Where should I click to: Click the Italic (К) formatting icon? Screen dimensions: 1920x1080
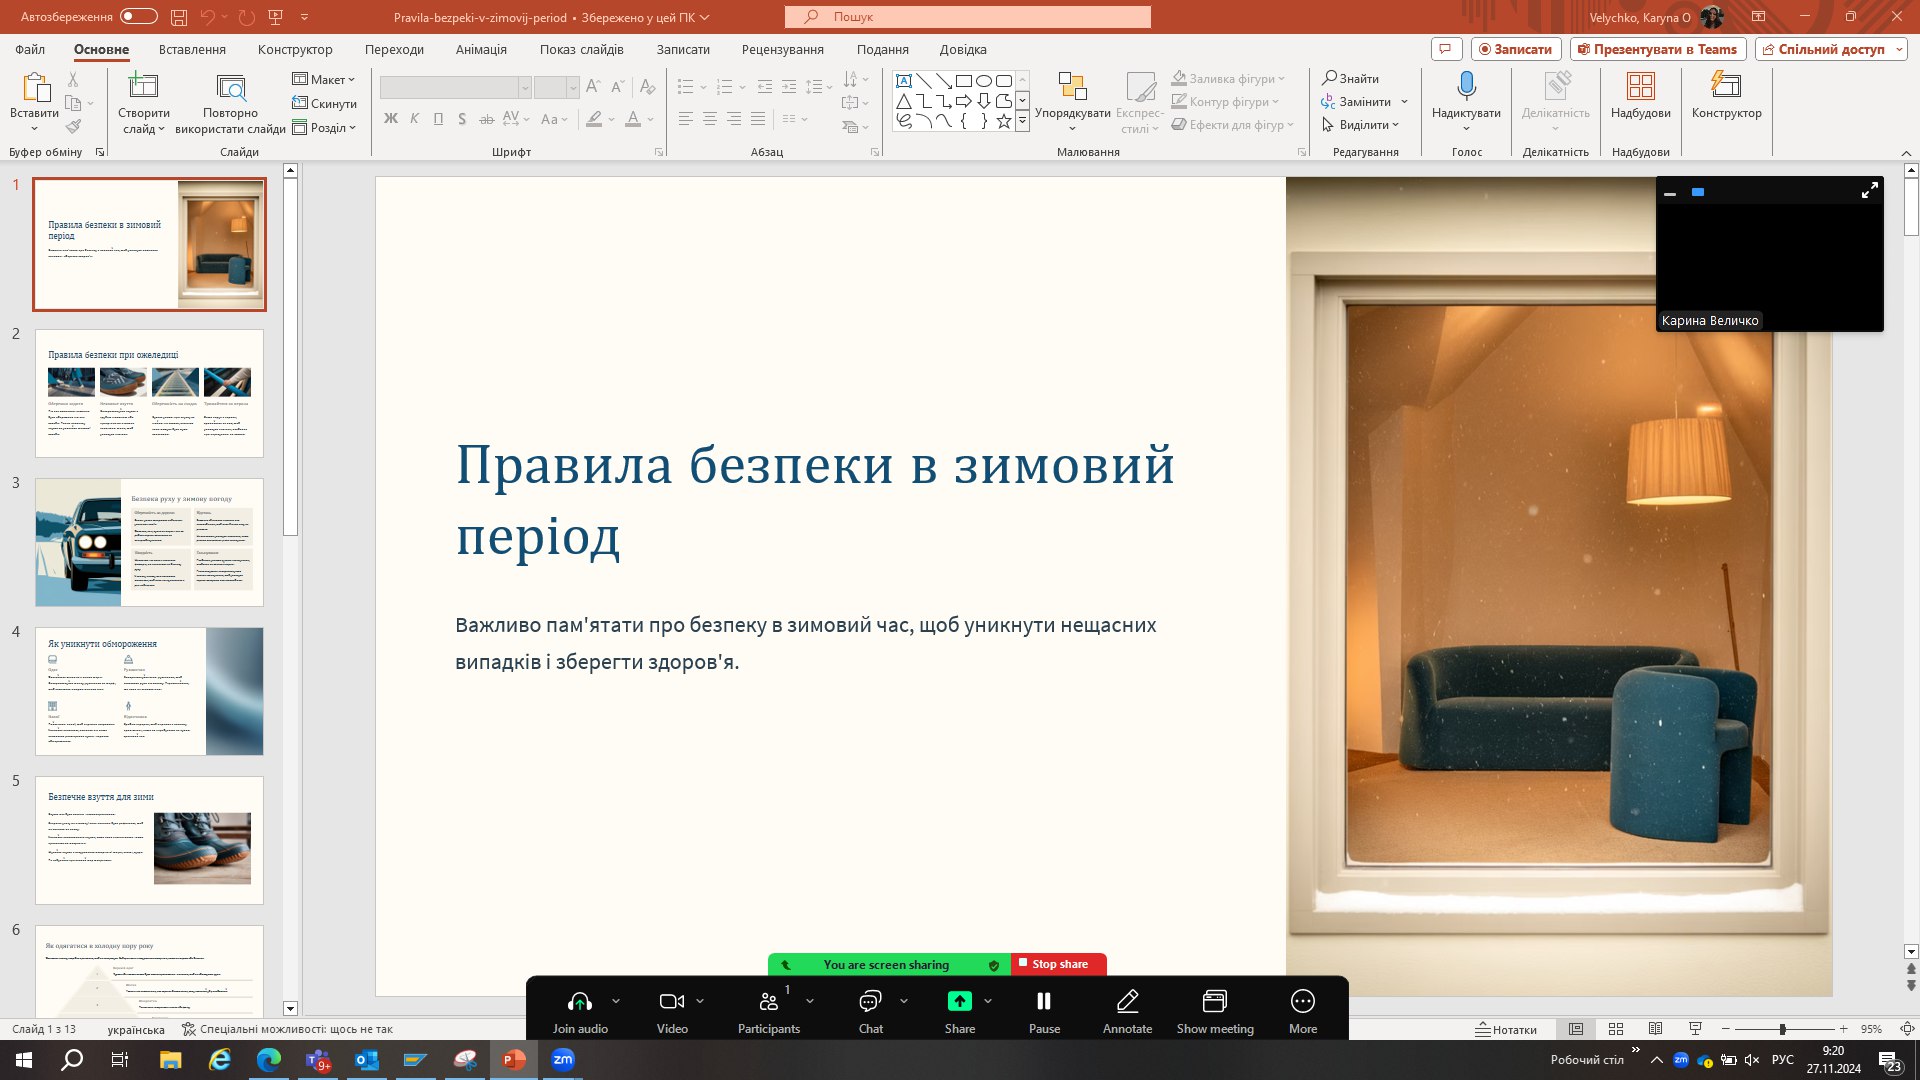point(415,119)
